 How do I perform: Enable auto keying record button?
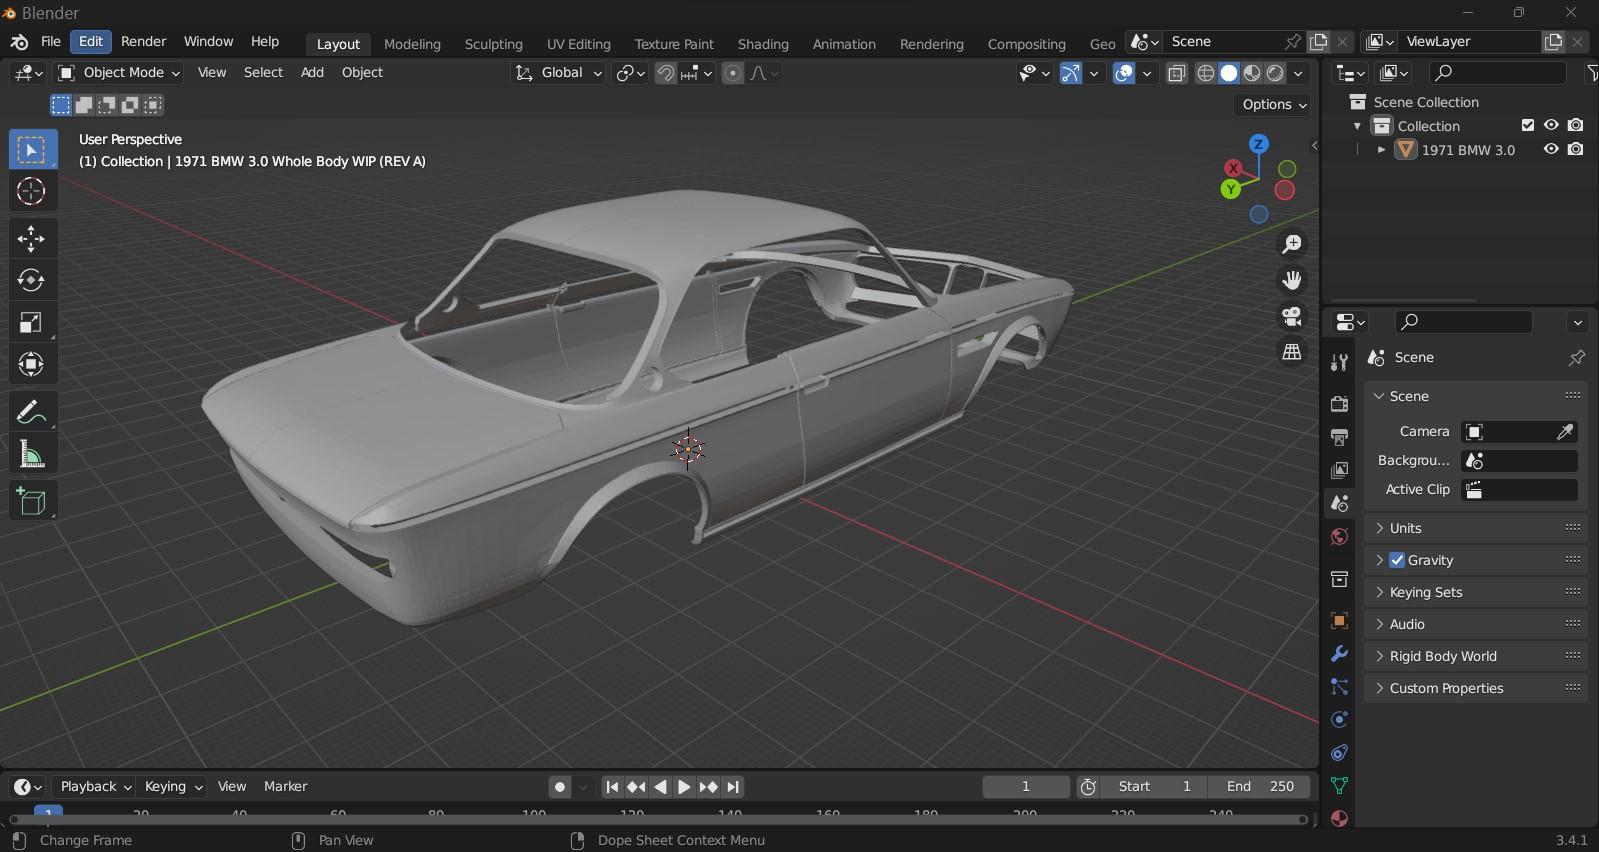[560, 787]
